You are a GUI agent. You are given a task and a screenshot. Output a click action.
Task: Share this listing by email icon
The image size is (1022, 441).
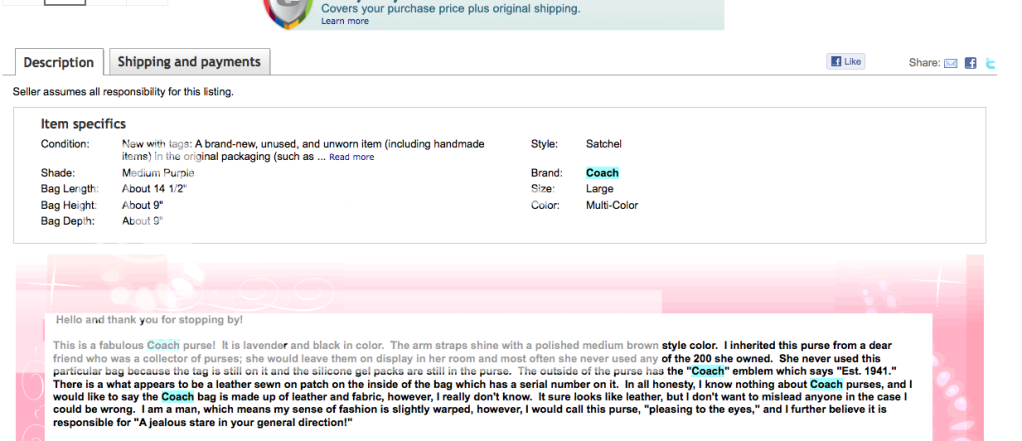pos(950,63)
